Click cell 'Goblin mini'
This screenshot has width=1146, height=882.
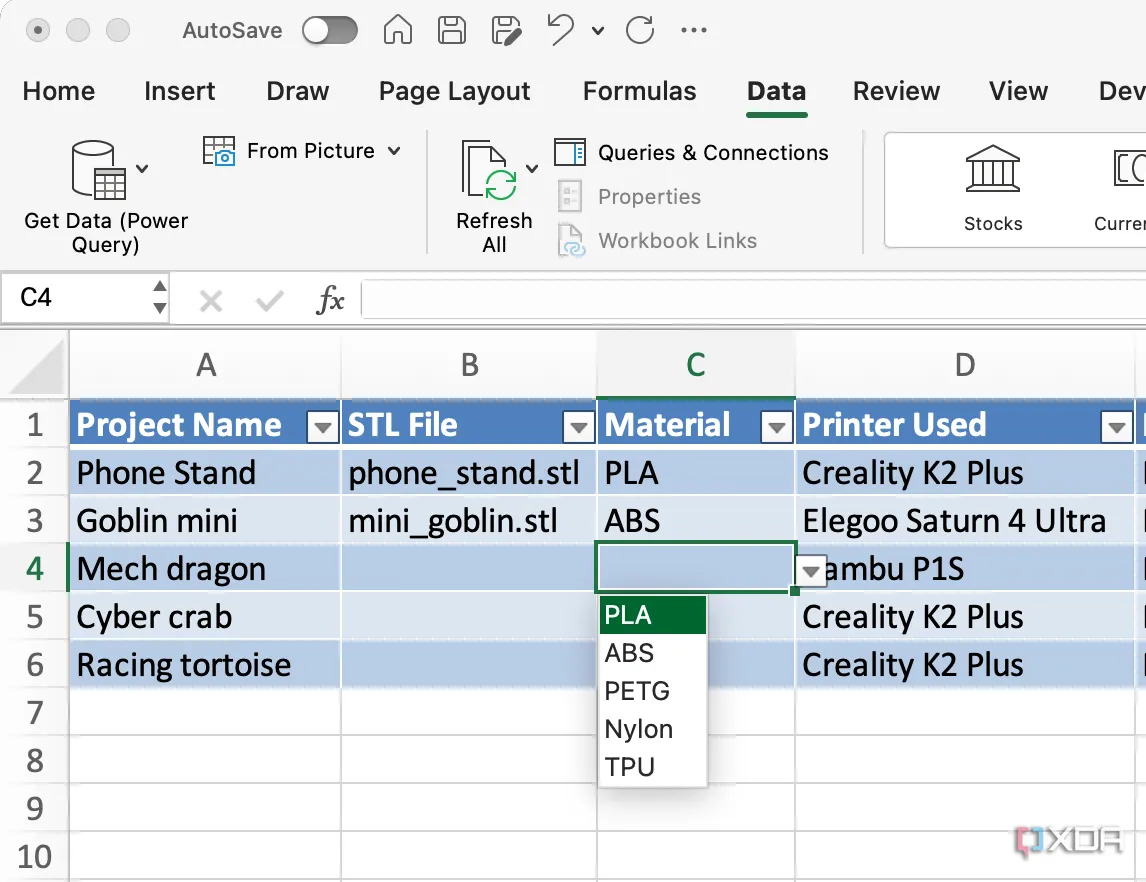pos(205,521)
